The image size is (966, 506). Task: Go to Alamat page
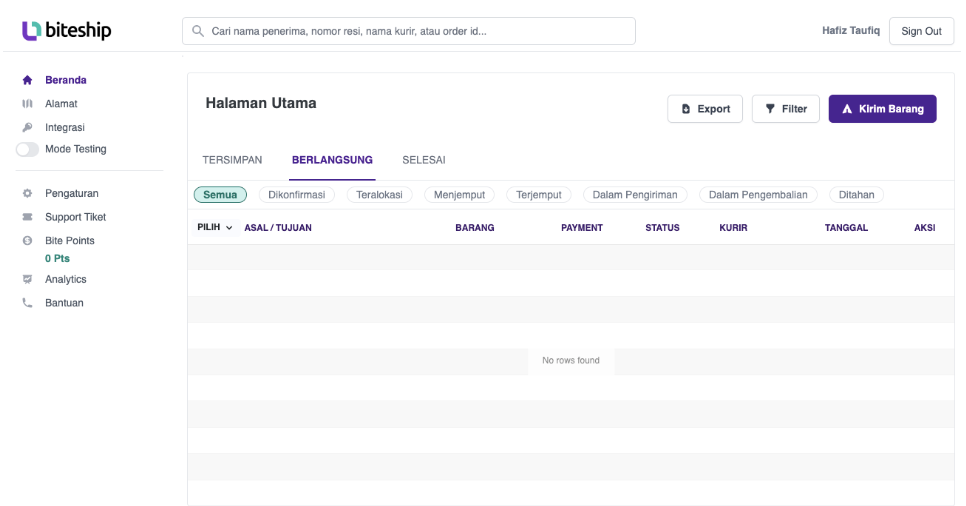click(61, 104)
